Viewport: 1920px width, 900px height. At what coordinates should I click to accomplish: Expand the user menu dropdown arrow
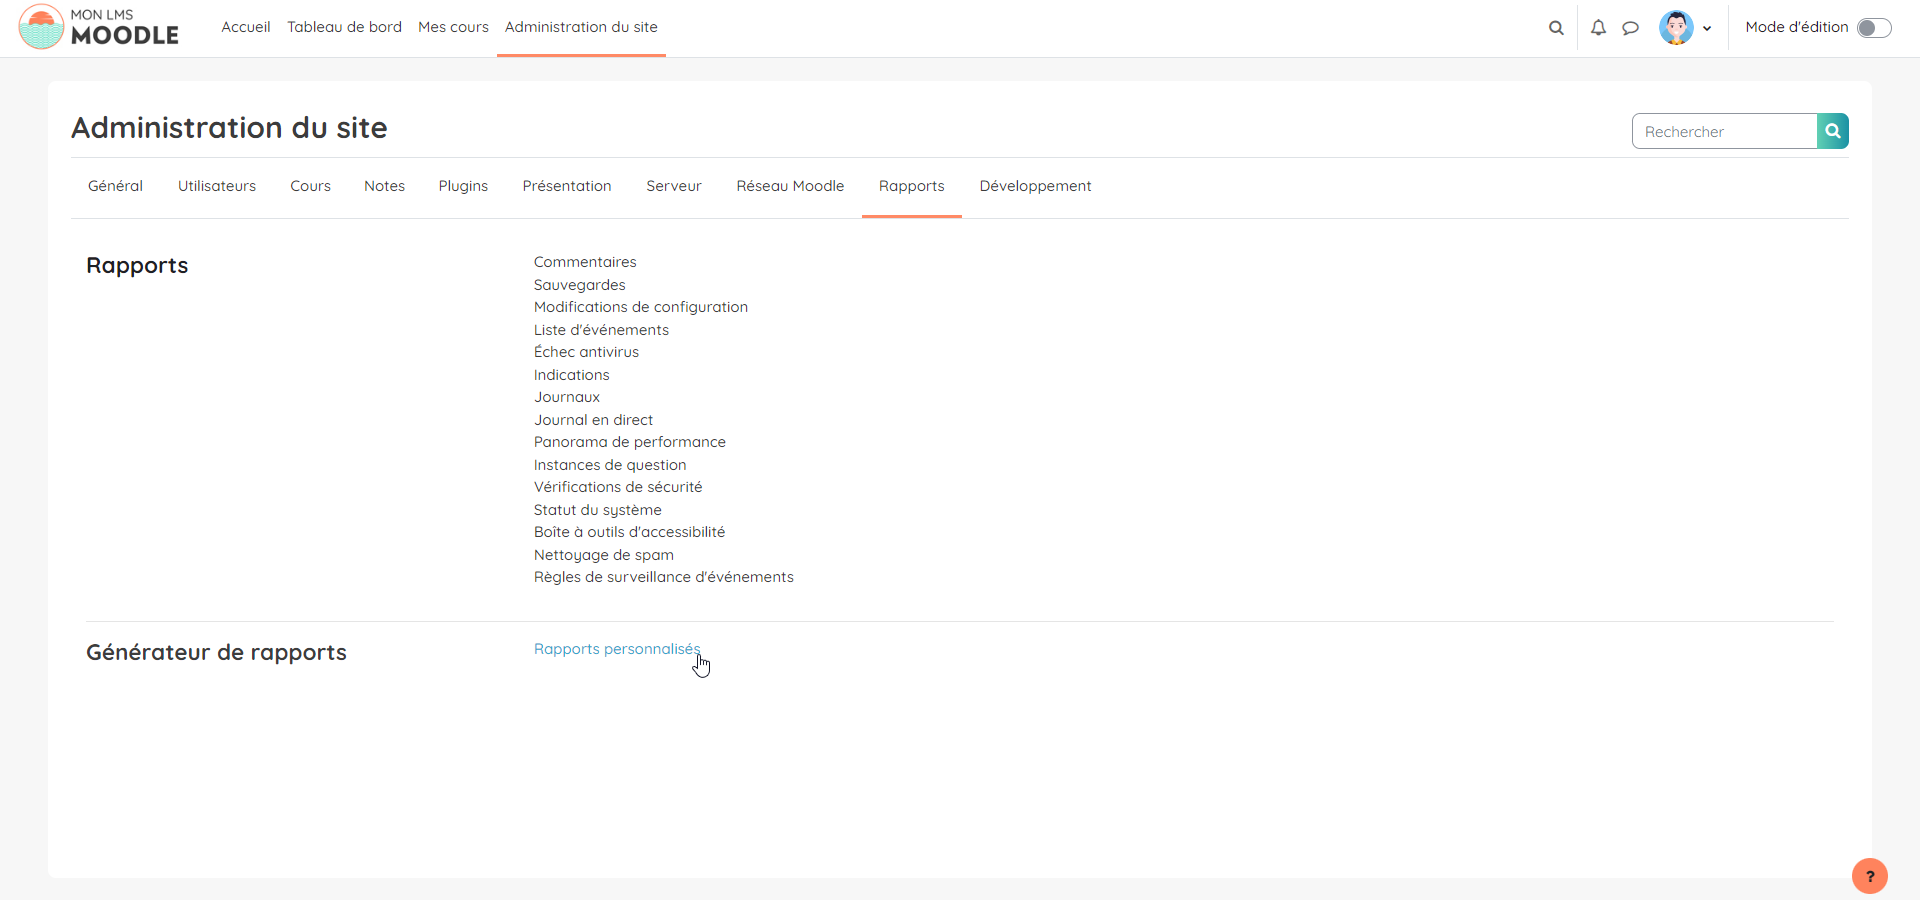tap(1707, 29)
